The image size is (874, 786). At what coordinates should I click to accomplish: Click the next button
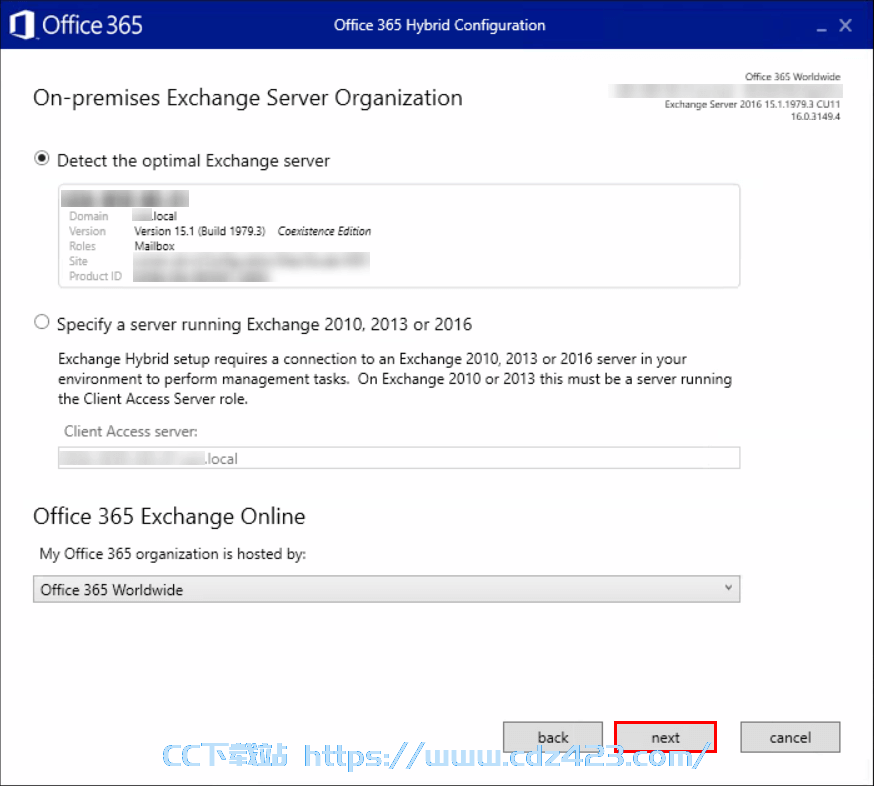665,737
